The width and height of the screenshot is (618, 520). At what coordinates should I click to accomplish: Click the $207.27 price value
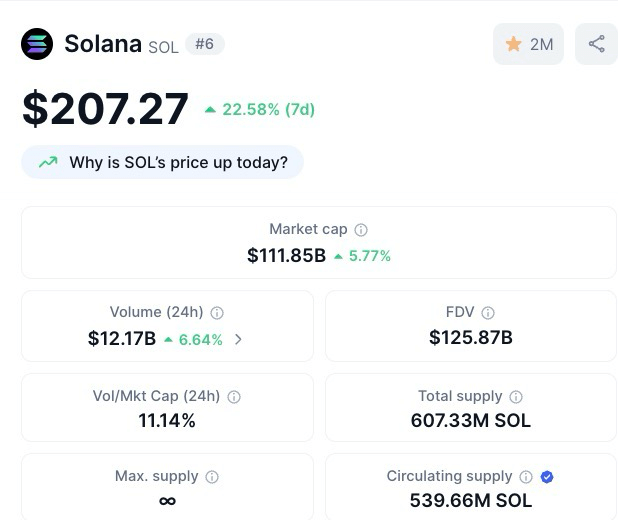coord(105,108)
